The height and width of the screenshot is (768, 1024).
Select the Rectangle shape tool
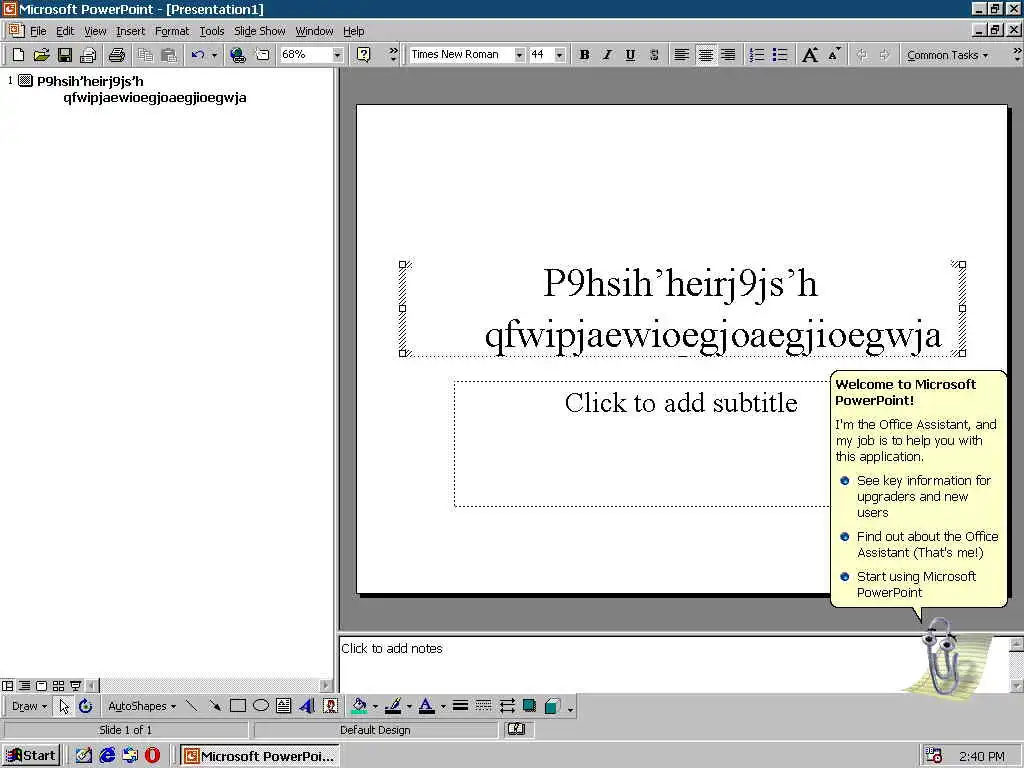coord(238,706)
